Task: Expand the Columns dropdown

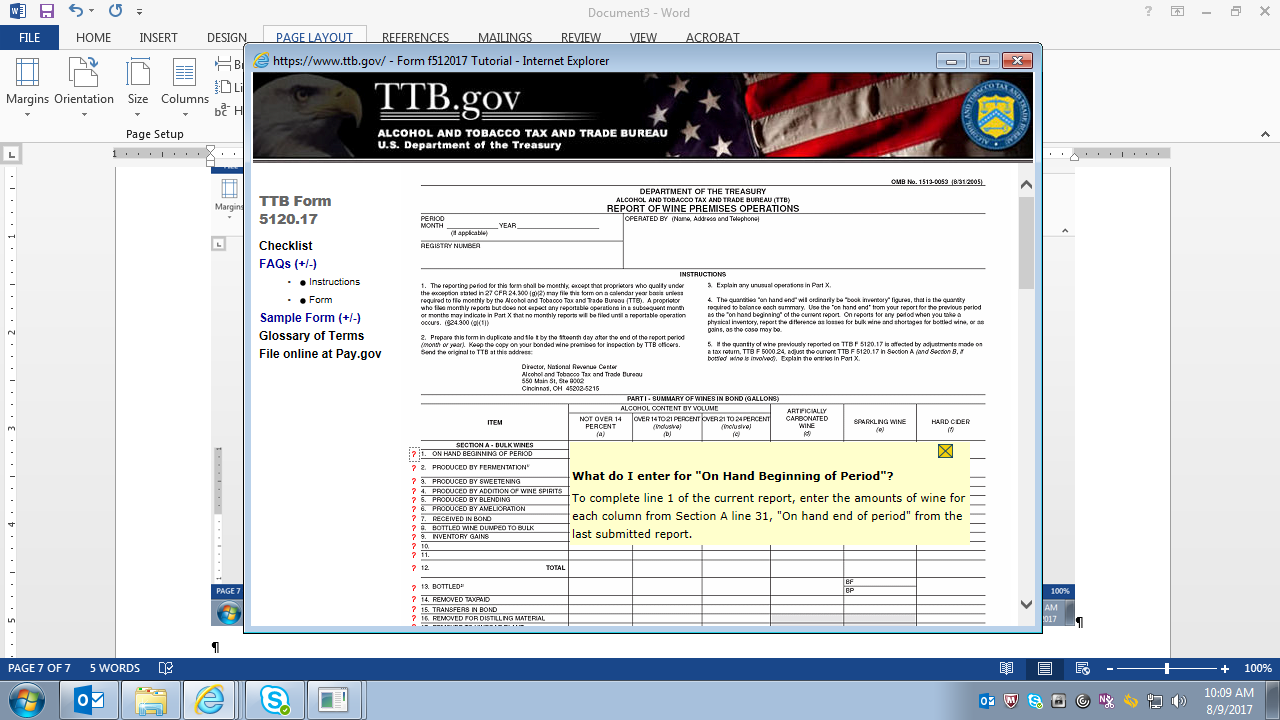Action: tap(184, 85)
